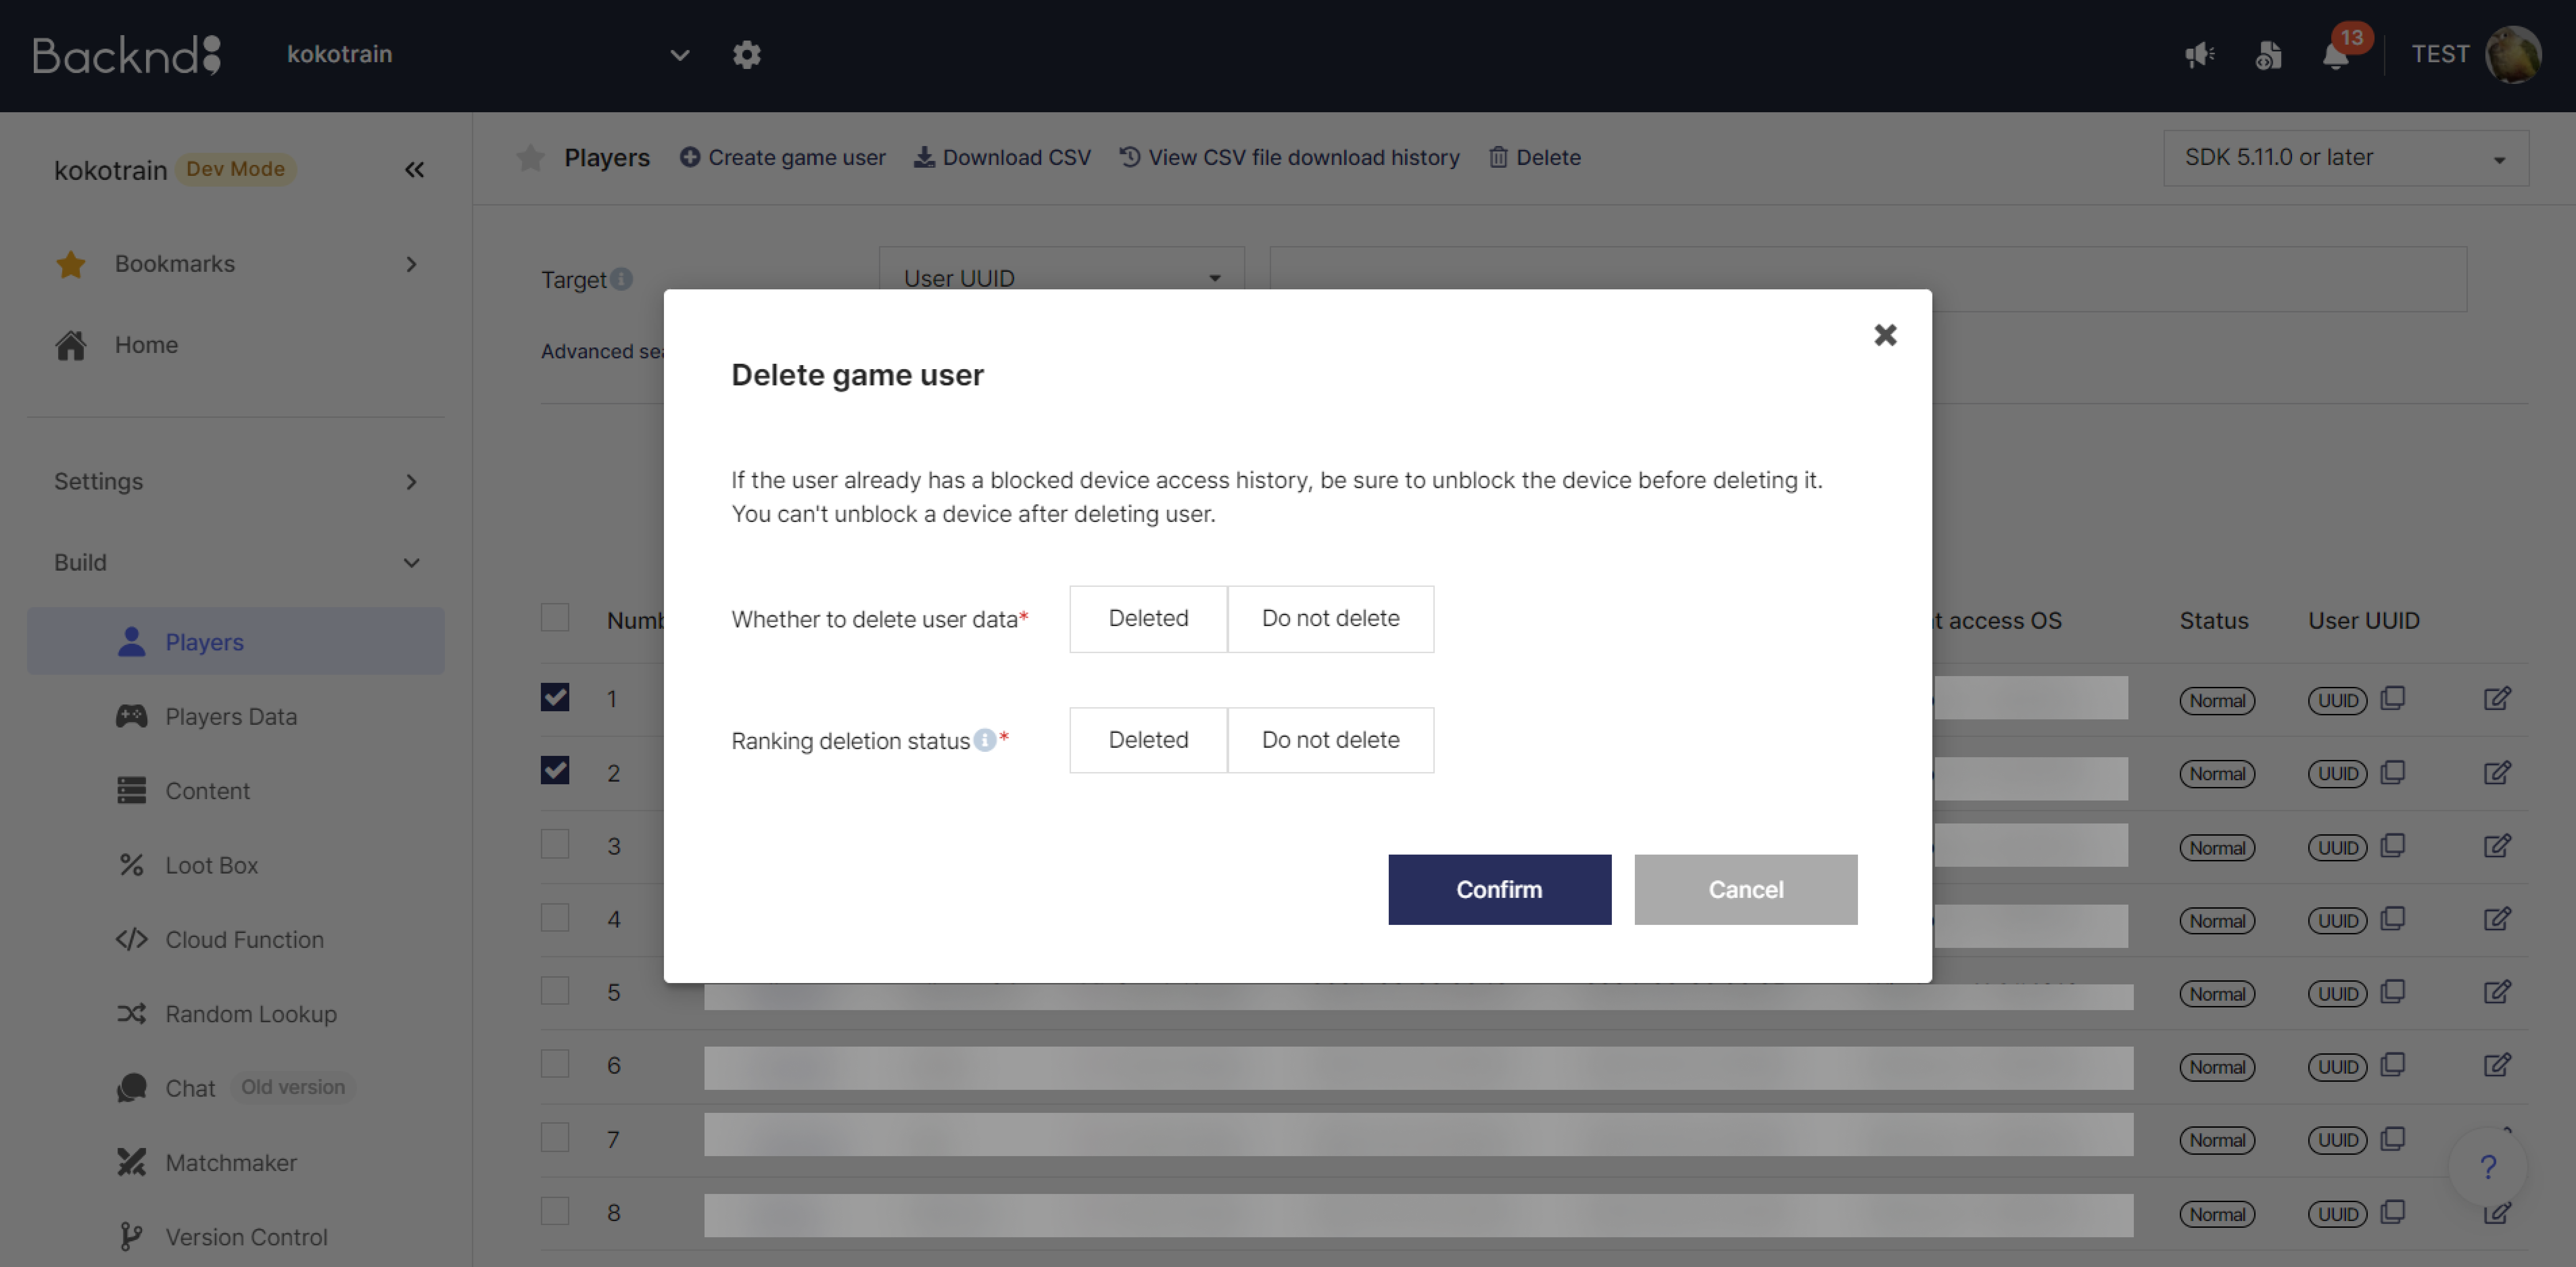
Task: Edit player in row 4
Action: pos(2497,919)
